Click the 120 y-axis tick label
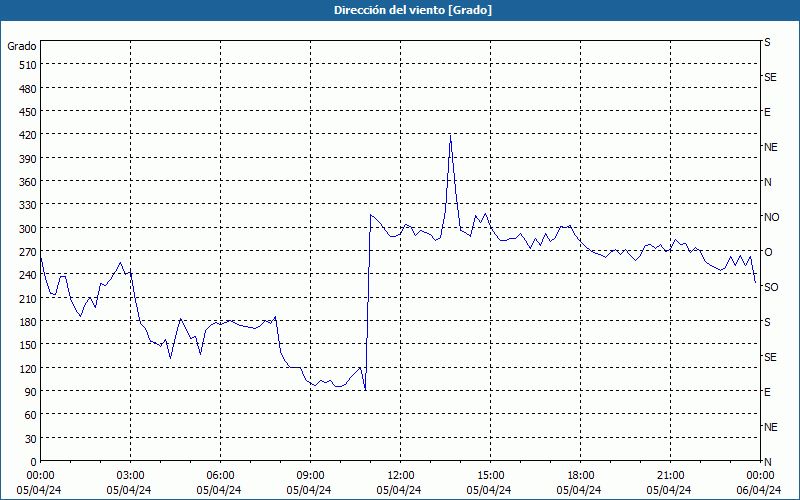The image size is (800, 500). pos(28,369)
